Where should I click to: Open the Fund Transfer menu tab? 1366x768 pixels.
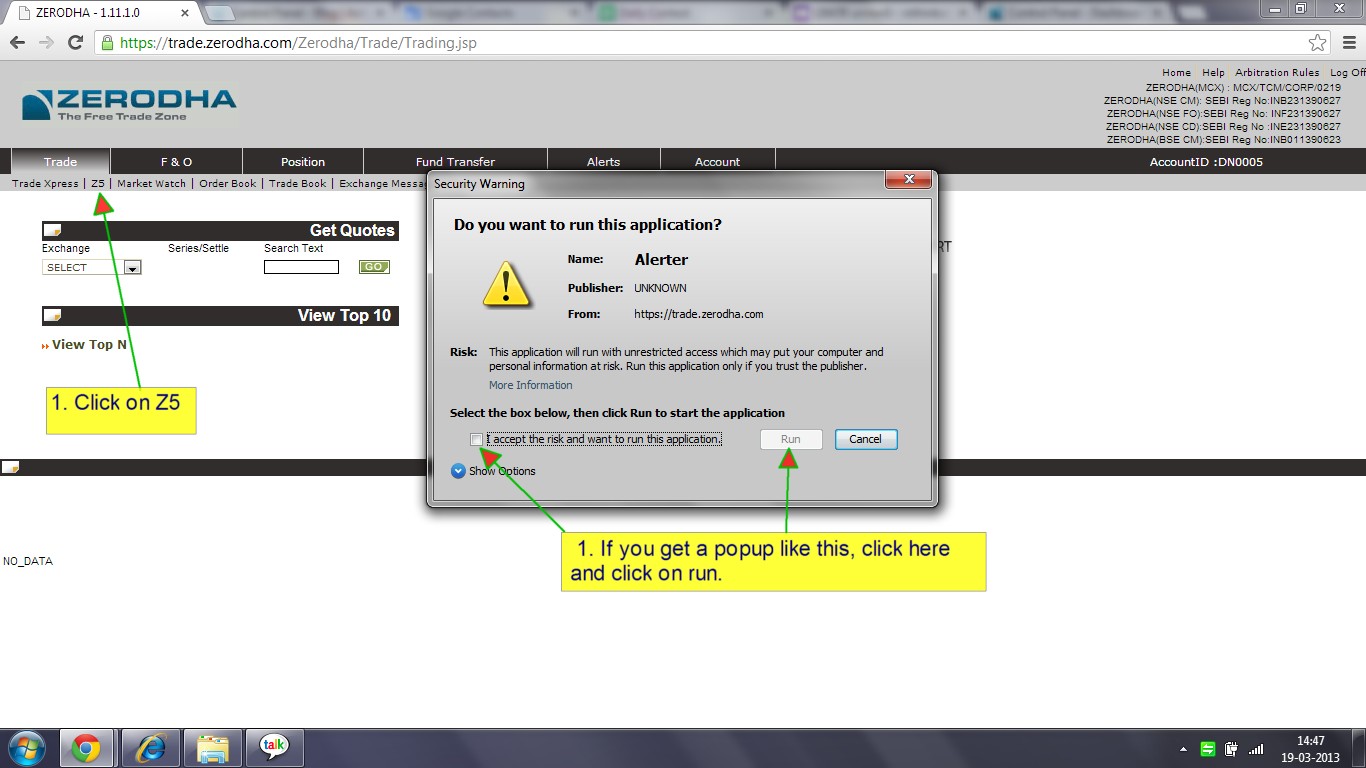[455, 162]
